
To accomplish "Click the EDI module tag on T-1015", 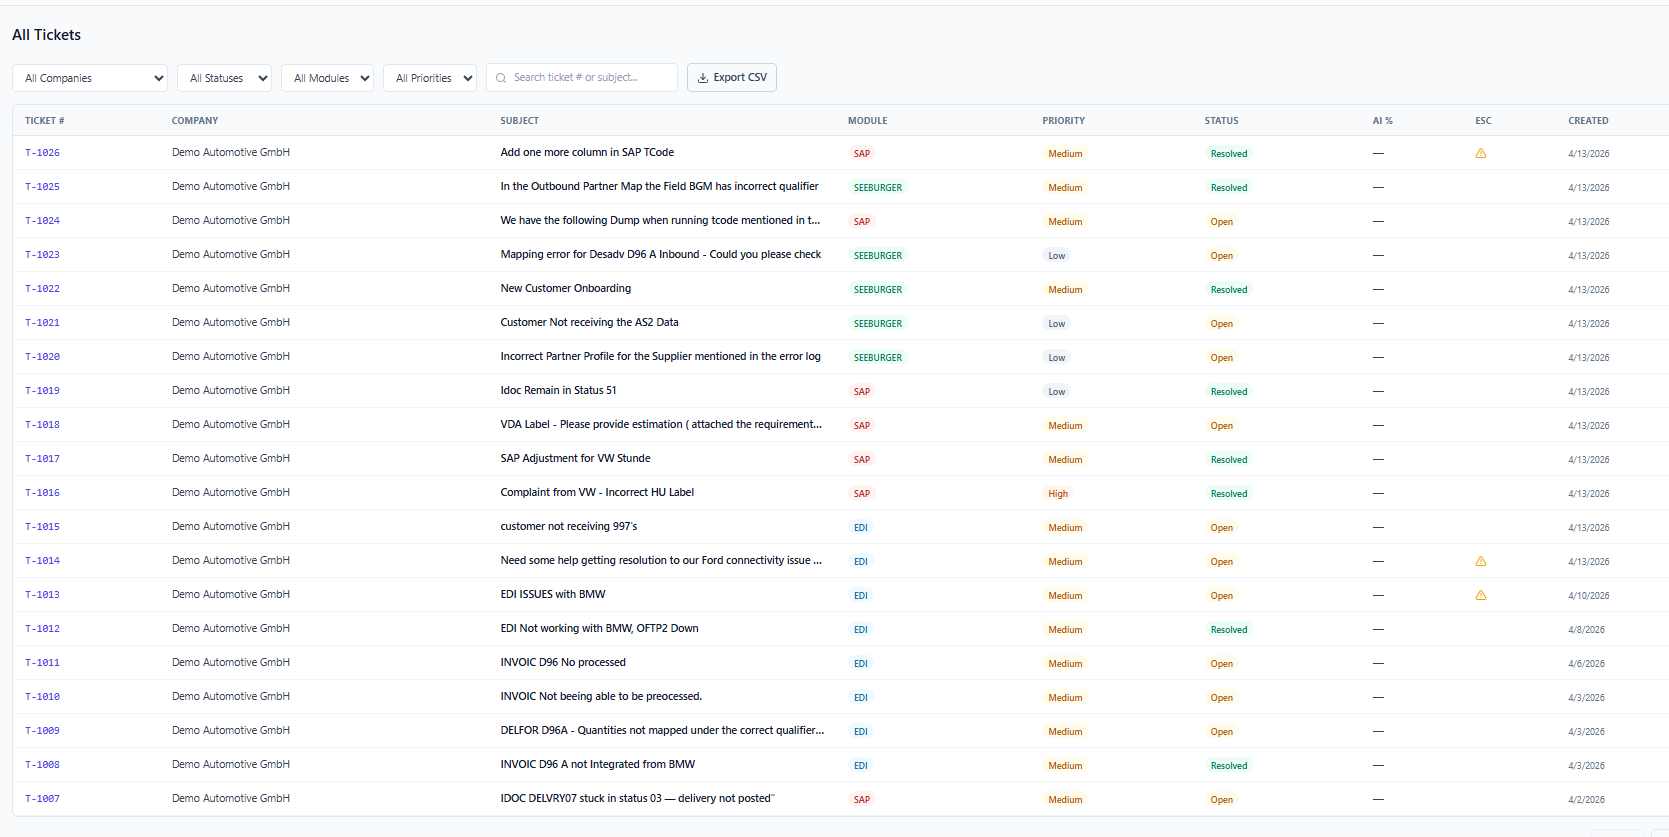I will coord(861,528).
